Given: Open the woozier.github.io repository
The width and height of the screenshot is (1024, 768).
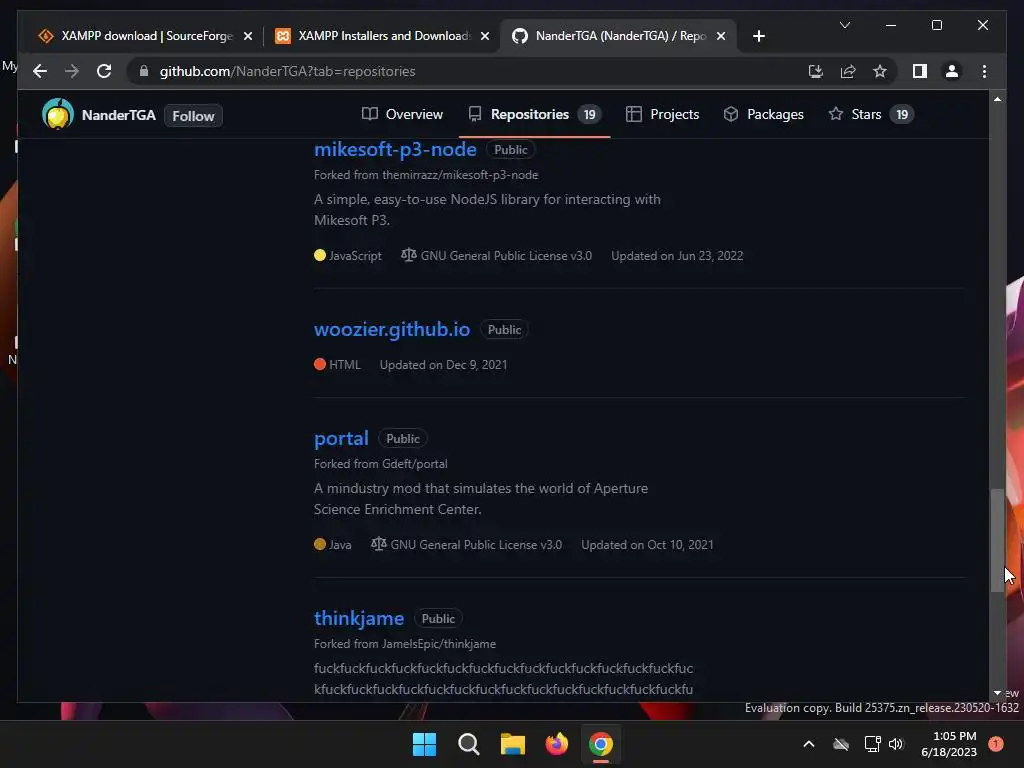Looking at the screenshot, I should pyautogui.click(x=392, y=329).
